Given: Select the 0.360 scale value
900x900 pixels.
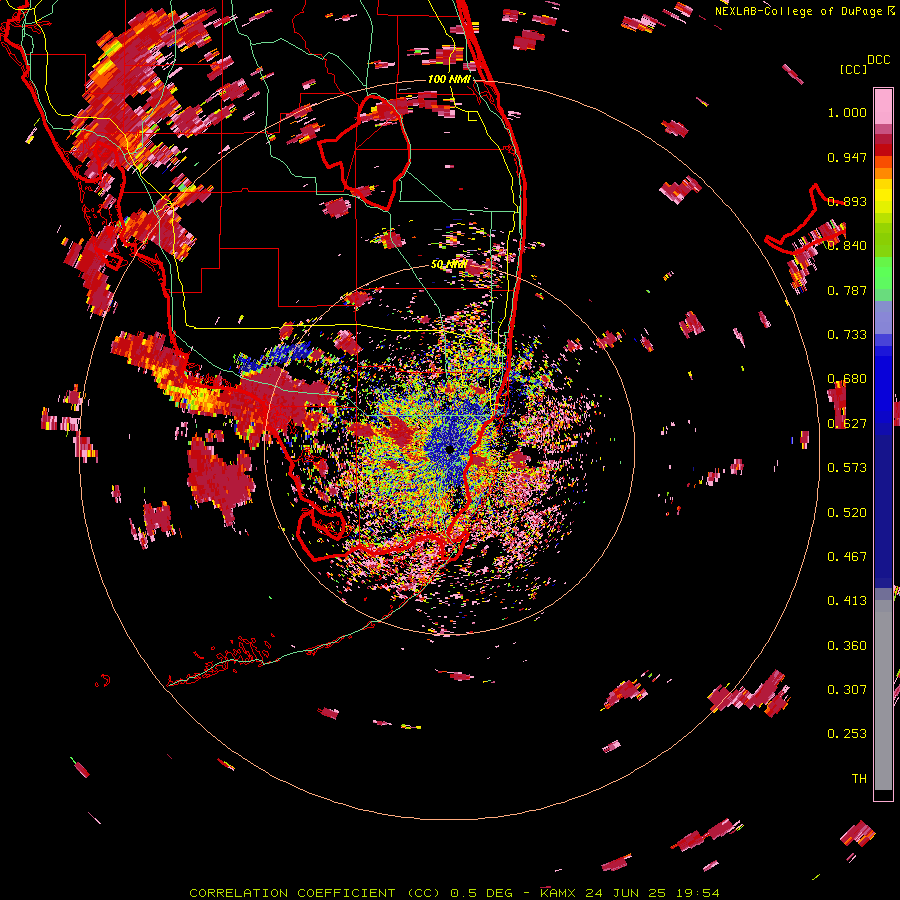Looking at the screenshot, I should click(x=847, y=646).
